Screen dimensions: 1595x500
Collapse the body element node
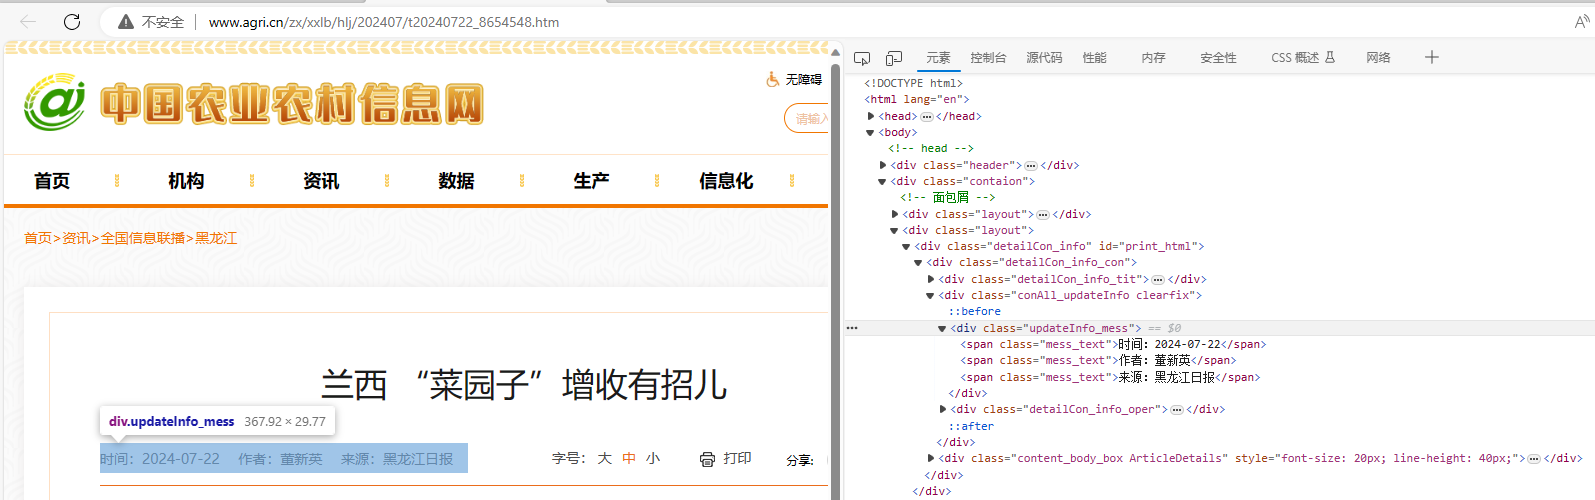click(x=870, y=132)
